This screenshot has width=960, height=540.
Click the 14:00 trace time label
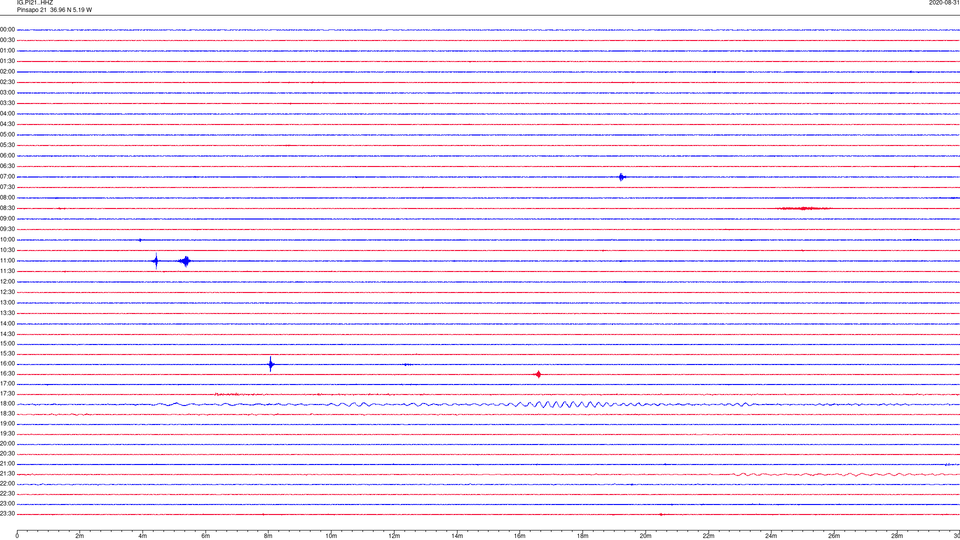coord(7,324)
